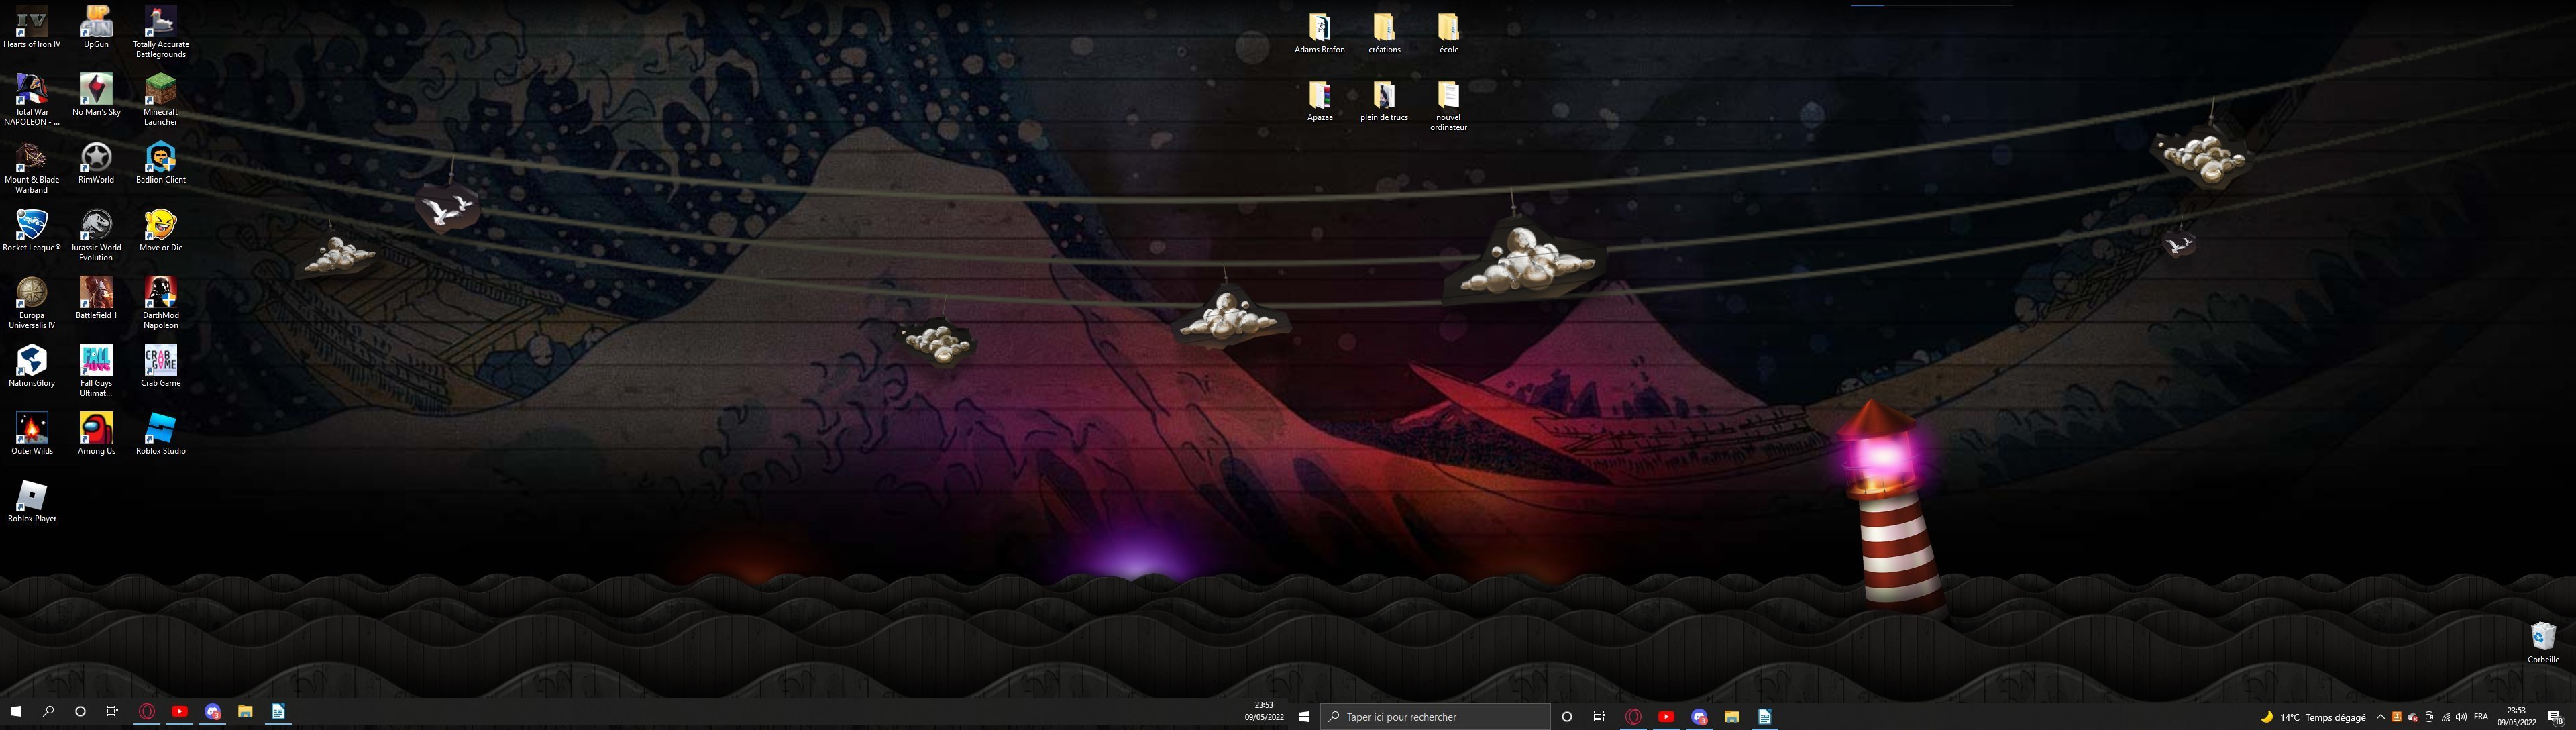This screenshot has height=730, width=2576.
Task: Select the "nouvel ordinateur" text file
Action: click(x=1448, y=97)
